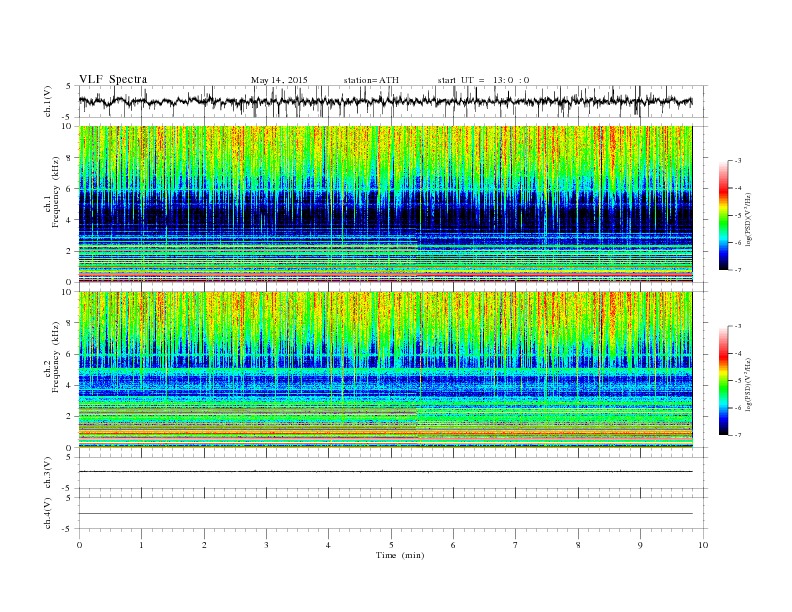Click the "3" minute label on time axis
The width and height of the screenshot is (792, 612).
coord(266,545)
